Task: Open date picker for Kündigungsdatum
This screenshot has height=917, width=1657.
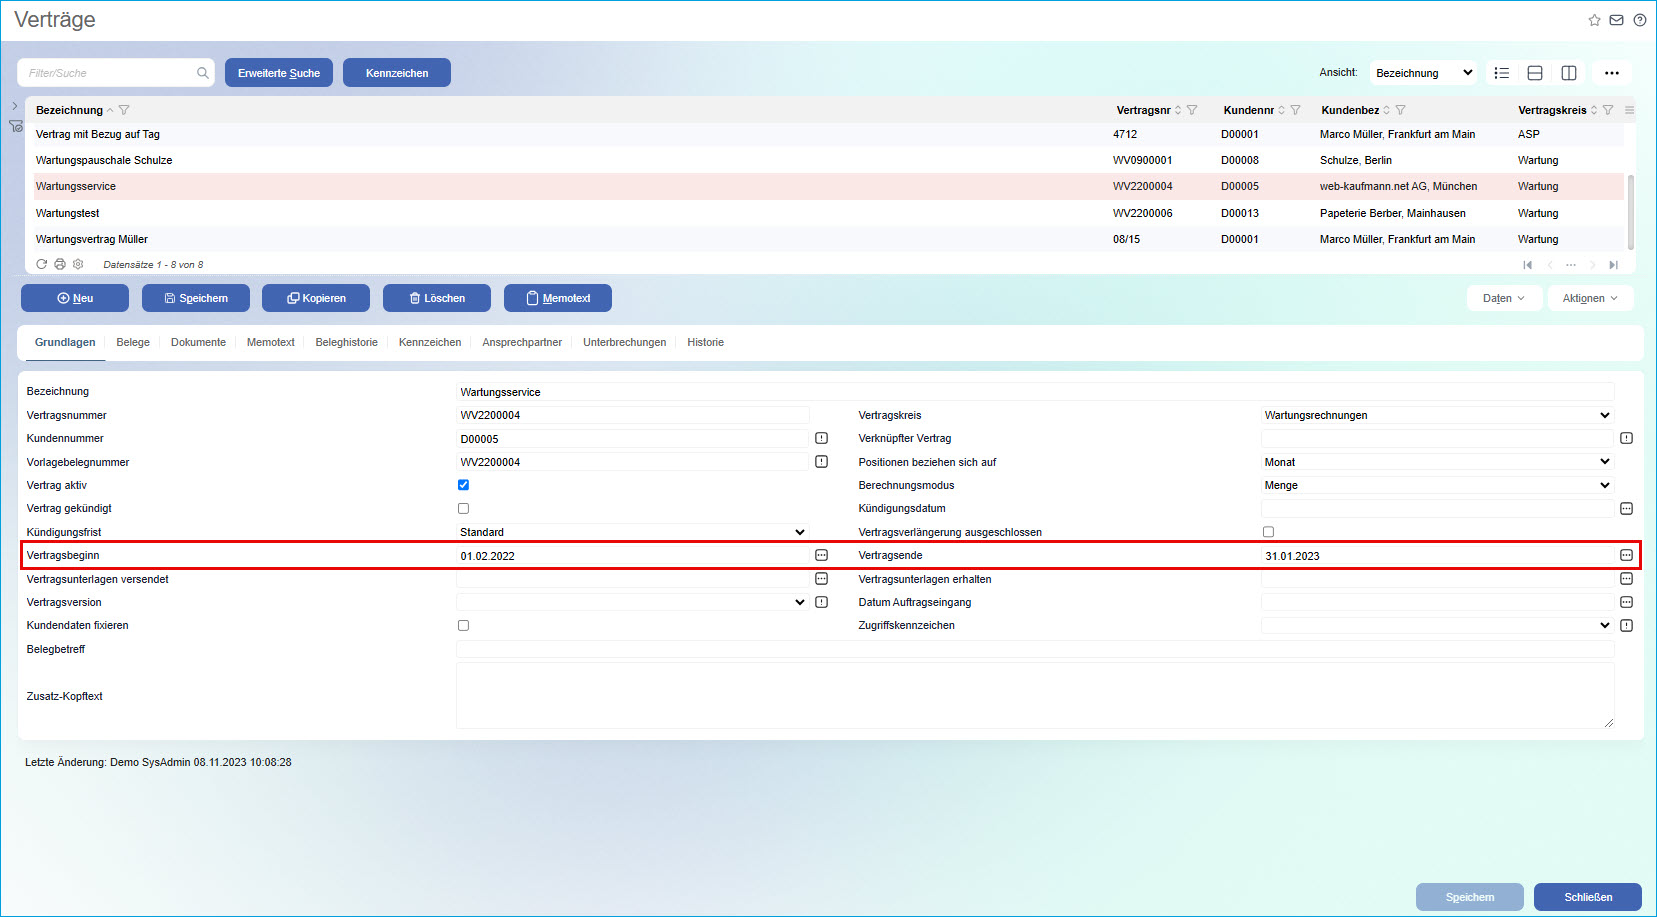Action: (1626, 509)
